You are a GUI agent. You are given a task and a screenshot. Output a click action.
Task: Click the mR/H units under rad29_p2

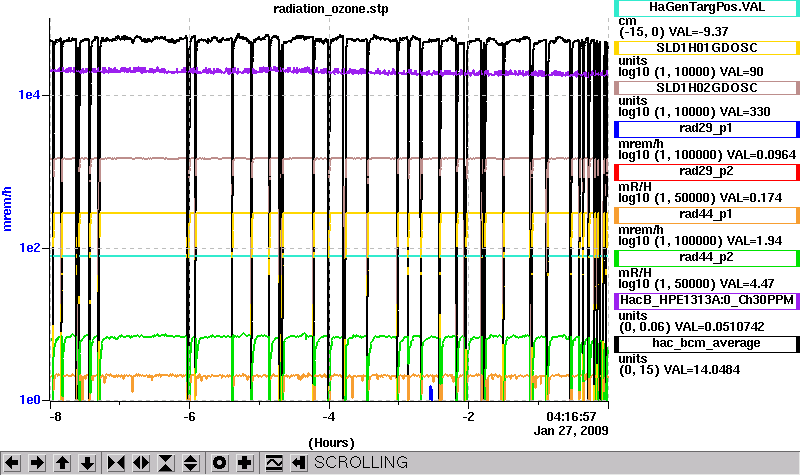(635, 187)
